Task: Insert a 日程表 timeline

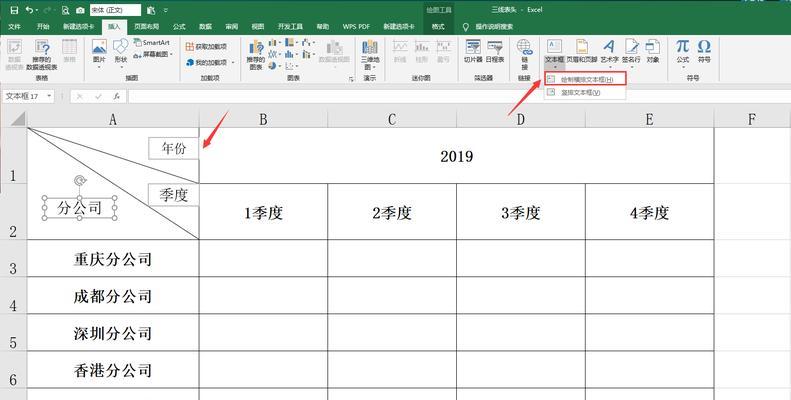Action: [x=495, y=51]
